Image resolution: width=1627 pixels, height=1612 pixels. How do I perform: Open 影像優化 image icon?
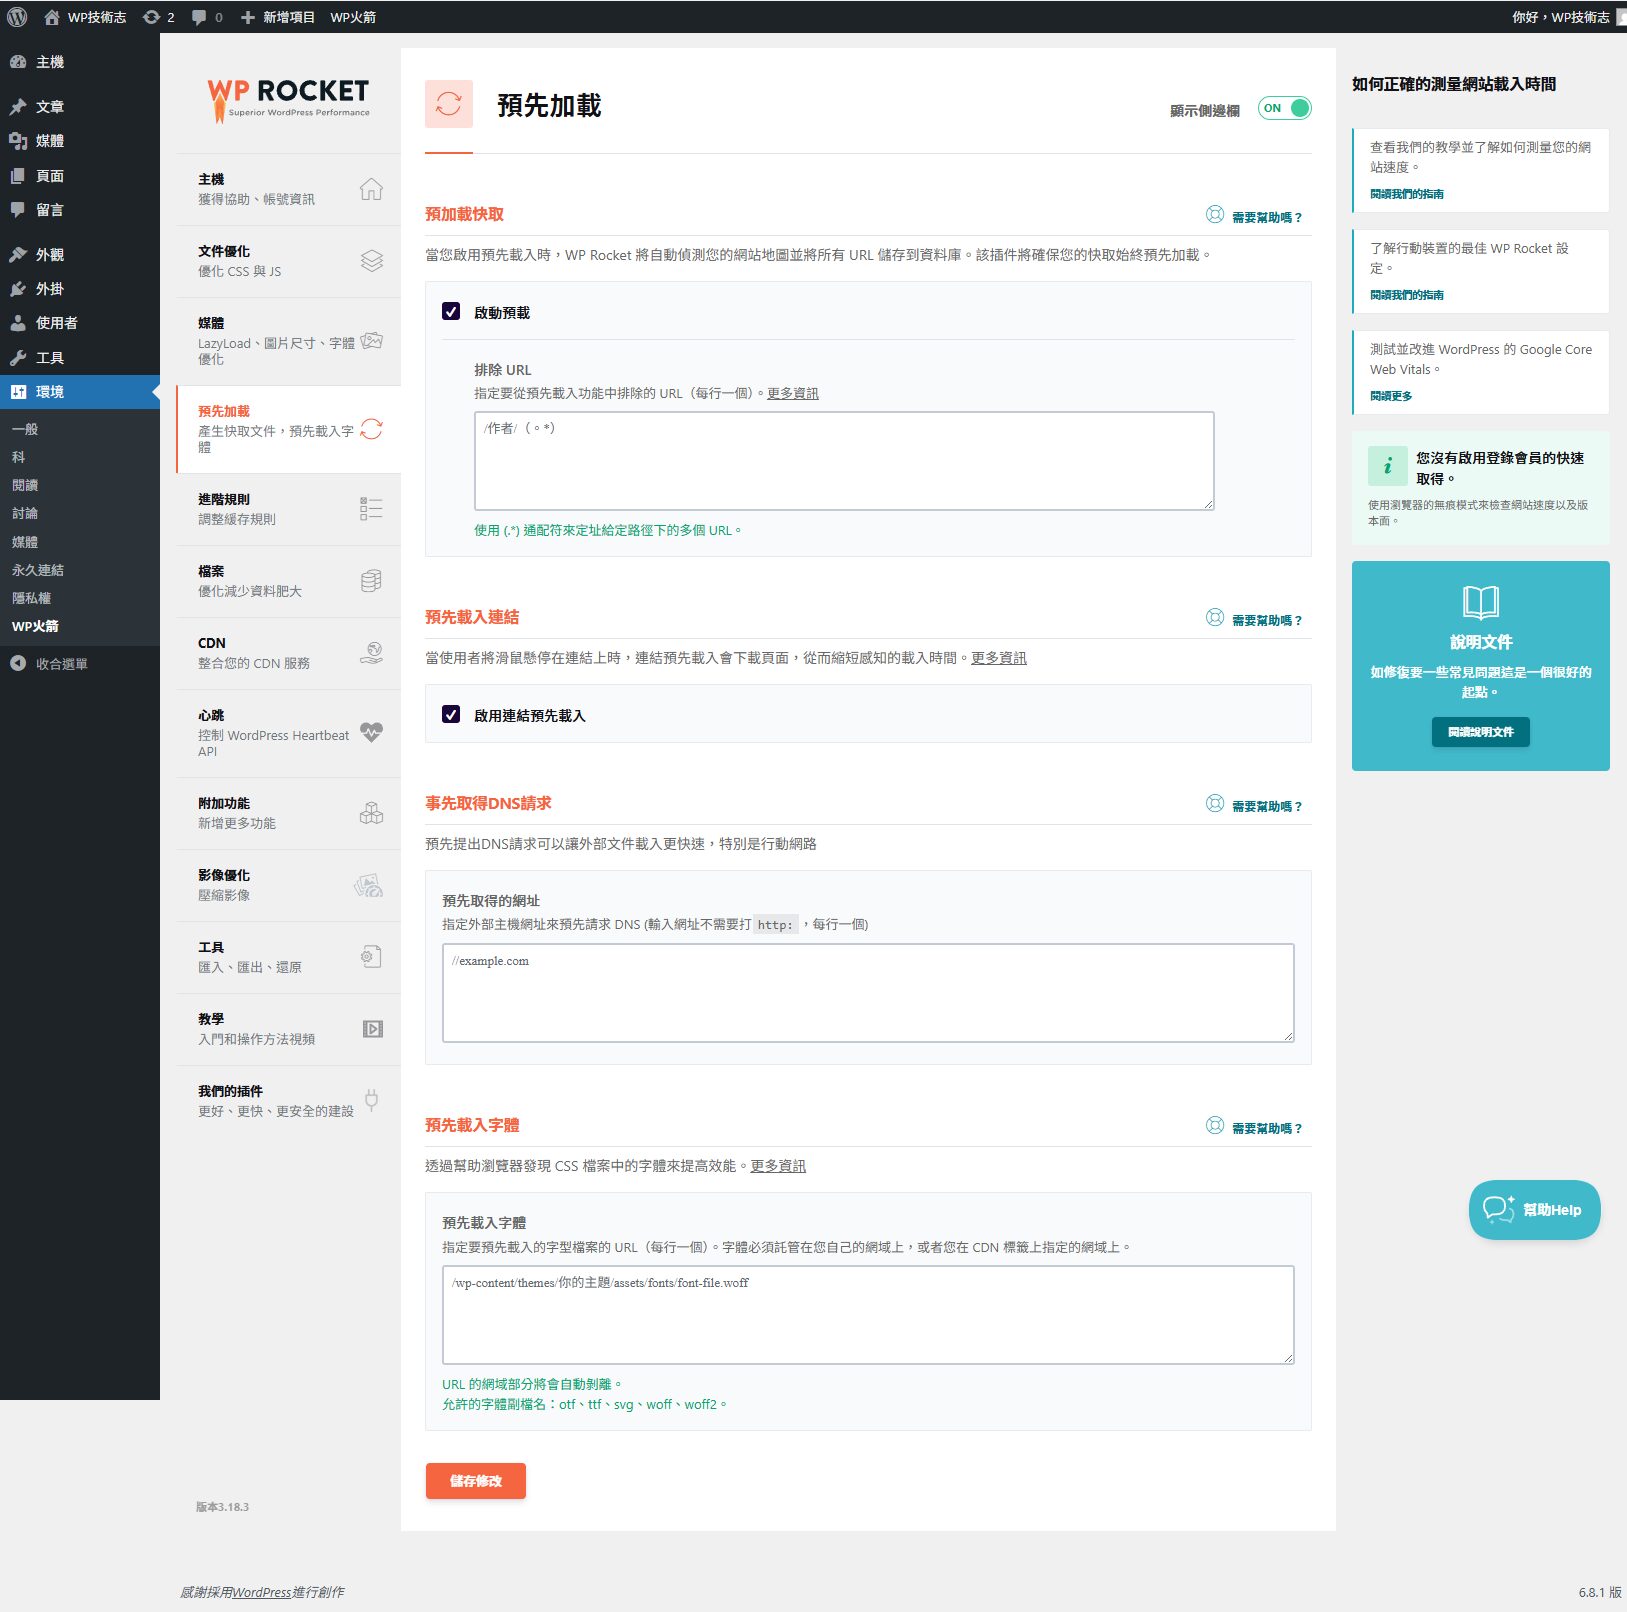click(369, 885)
